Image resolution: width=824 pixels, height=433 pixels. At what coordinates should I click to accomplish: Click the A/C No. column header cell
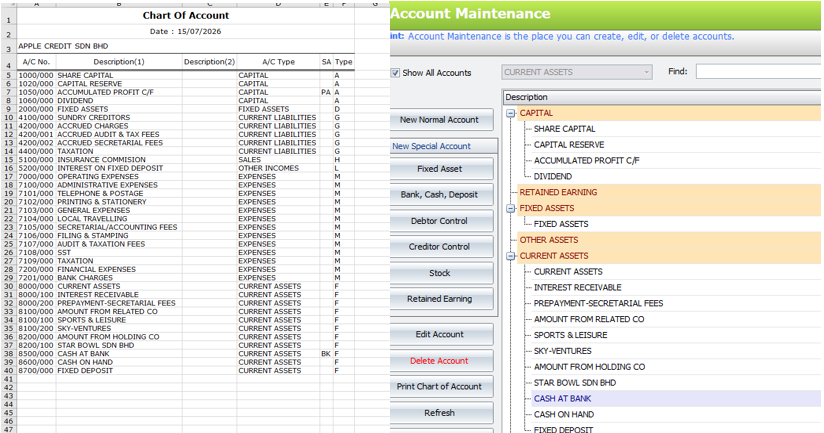tap(36, 61)
